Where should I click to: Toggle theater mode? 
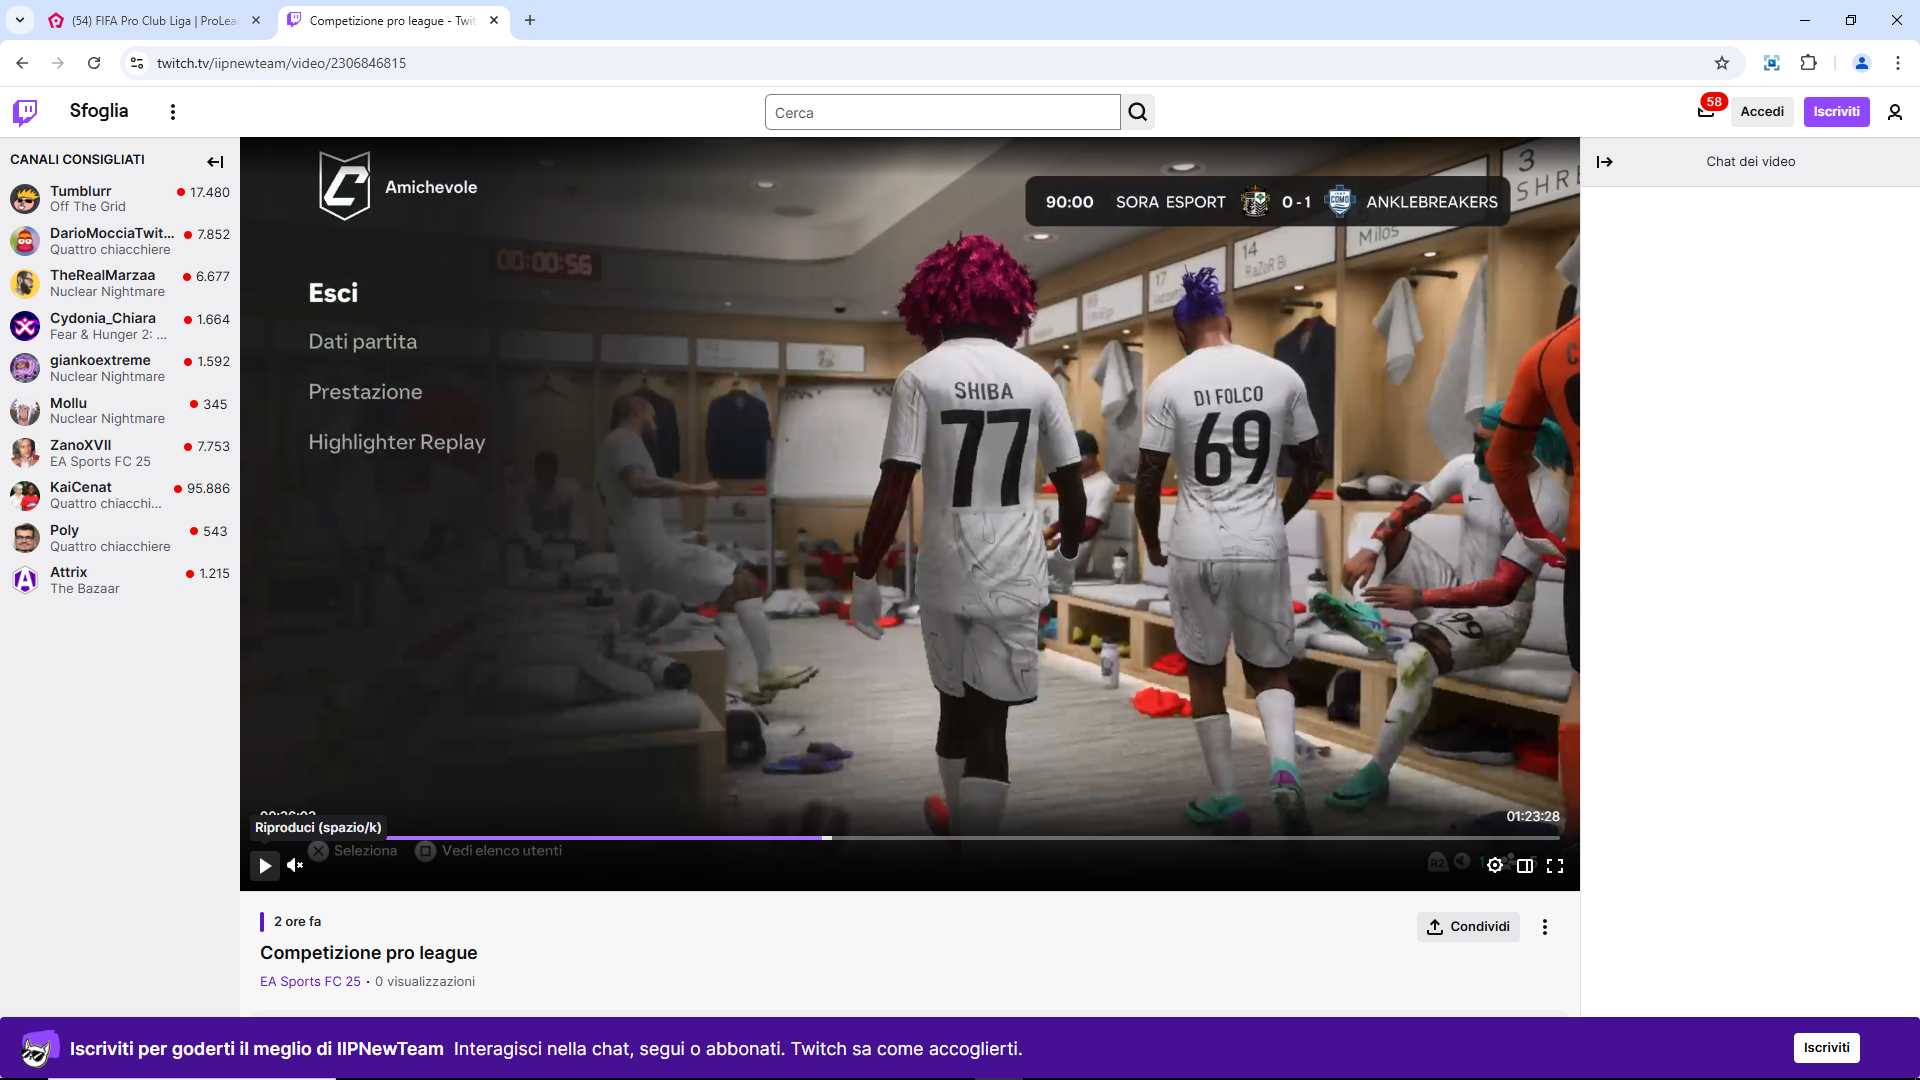(x=1525, y=866)
